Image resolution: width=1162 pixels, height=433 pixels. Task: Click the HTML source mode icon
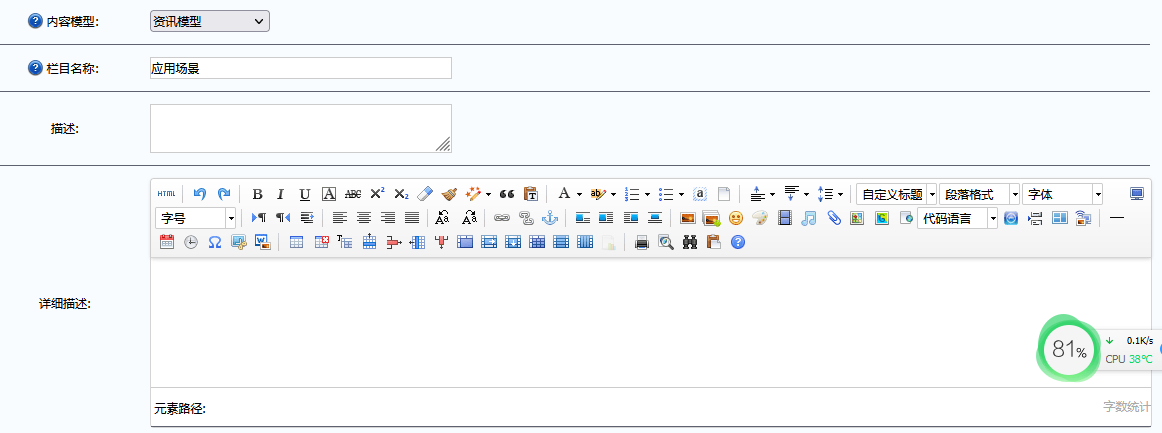coord(166,194)
